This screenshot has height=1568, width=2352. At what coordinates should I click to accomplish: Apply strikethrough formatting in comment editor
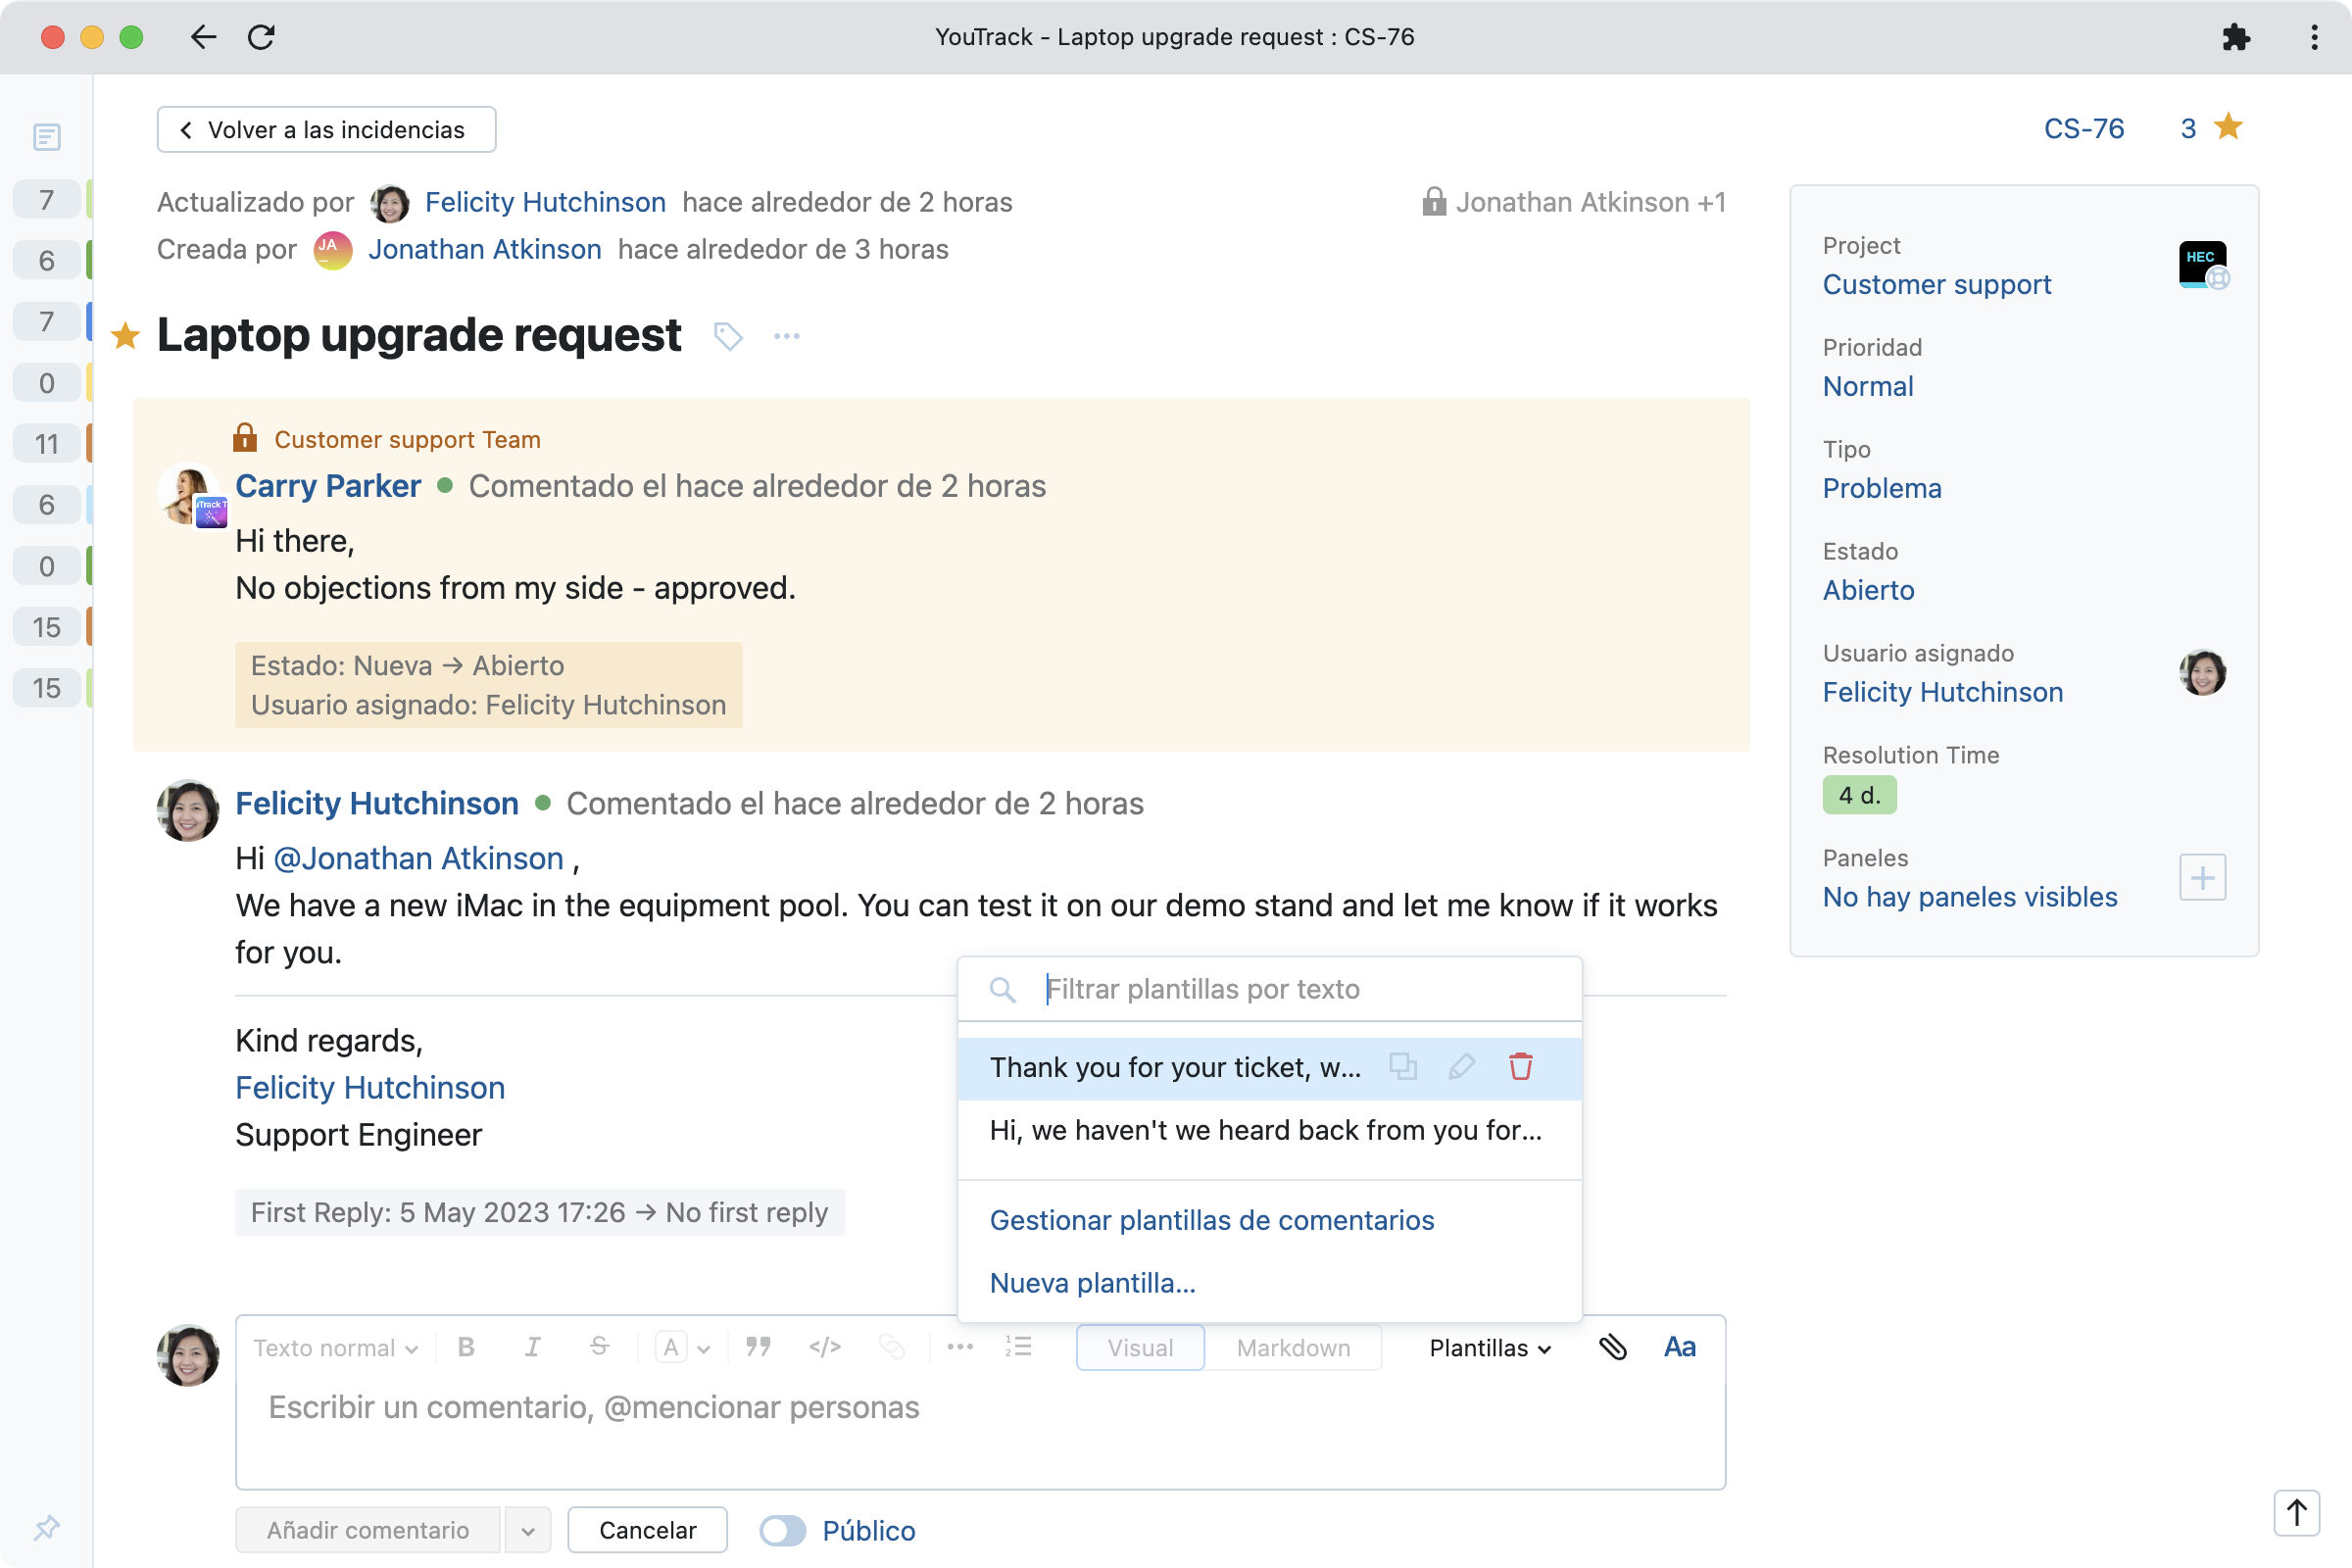click(x=599, y=1347)
